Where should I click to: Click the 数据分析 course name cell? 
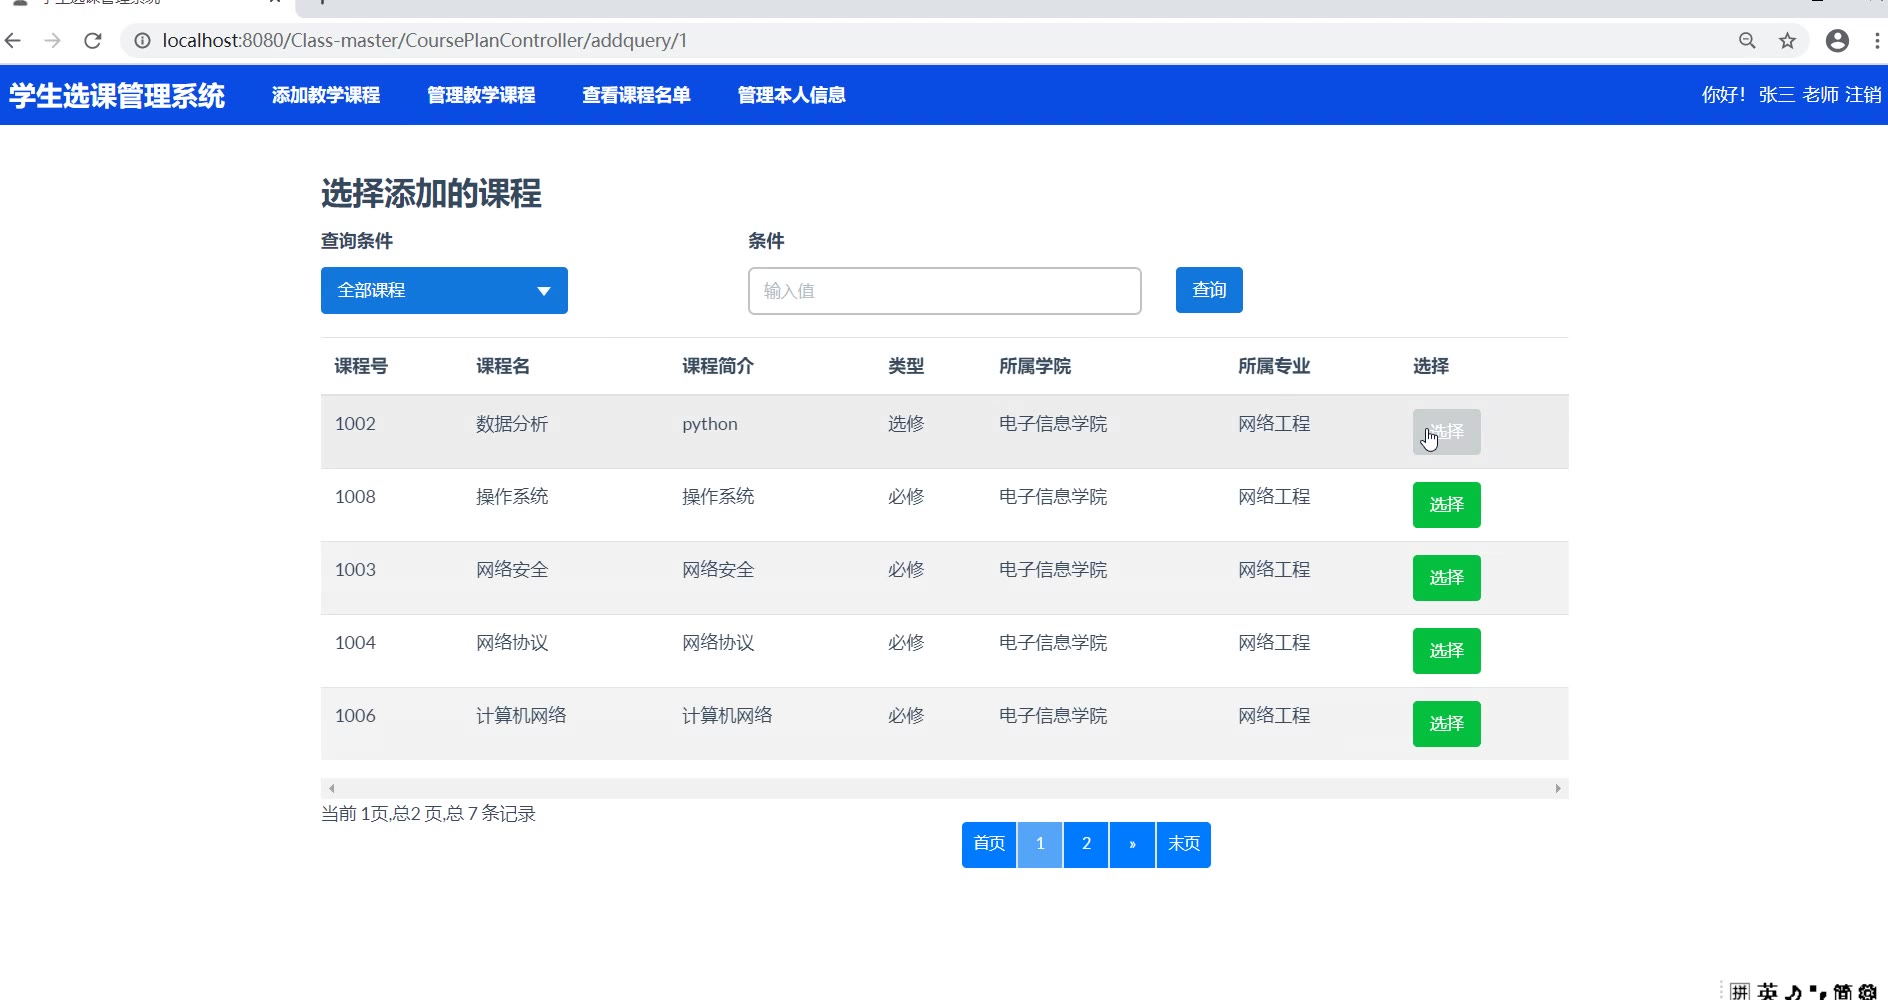click(512, 424)
